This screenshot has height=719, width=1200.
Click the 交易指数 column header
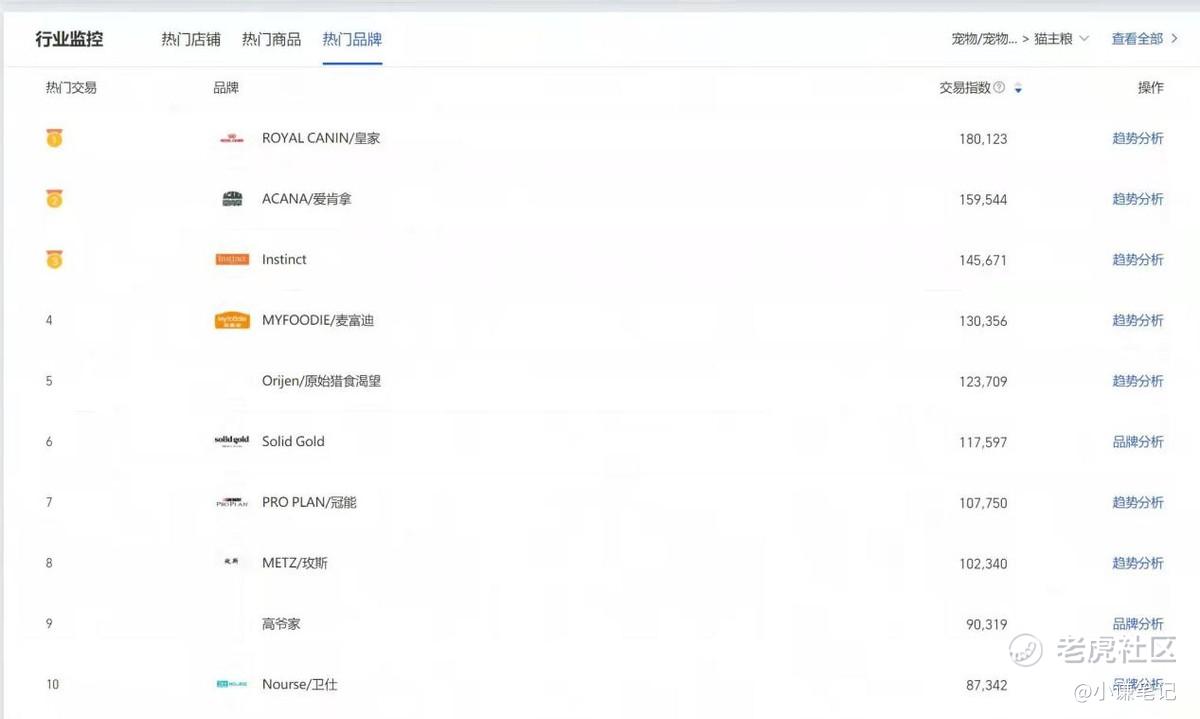(964, 88)
